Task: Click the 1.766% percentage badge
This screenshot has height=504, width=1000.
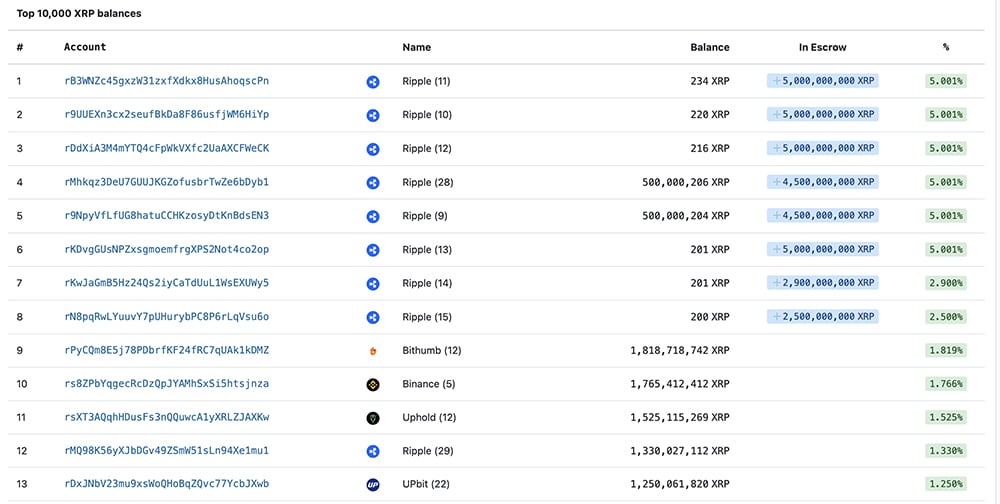Action: coord(946,384)
